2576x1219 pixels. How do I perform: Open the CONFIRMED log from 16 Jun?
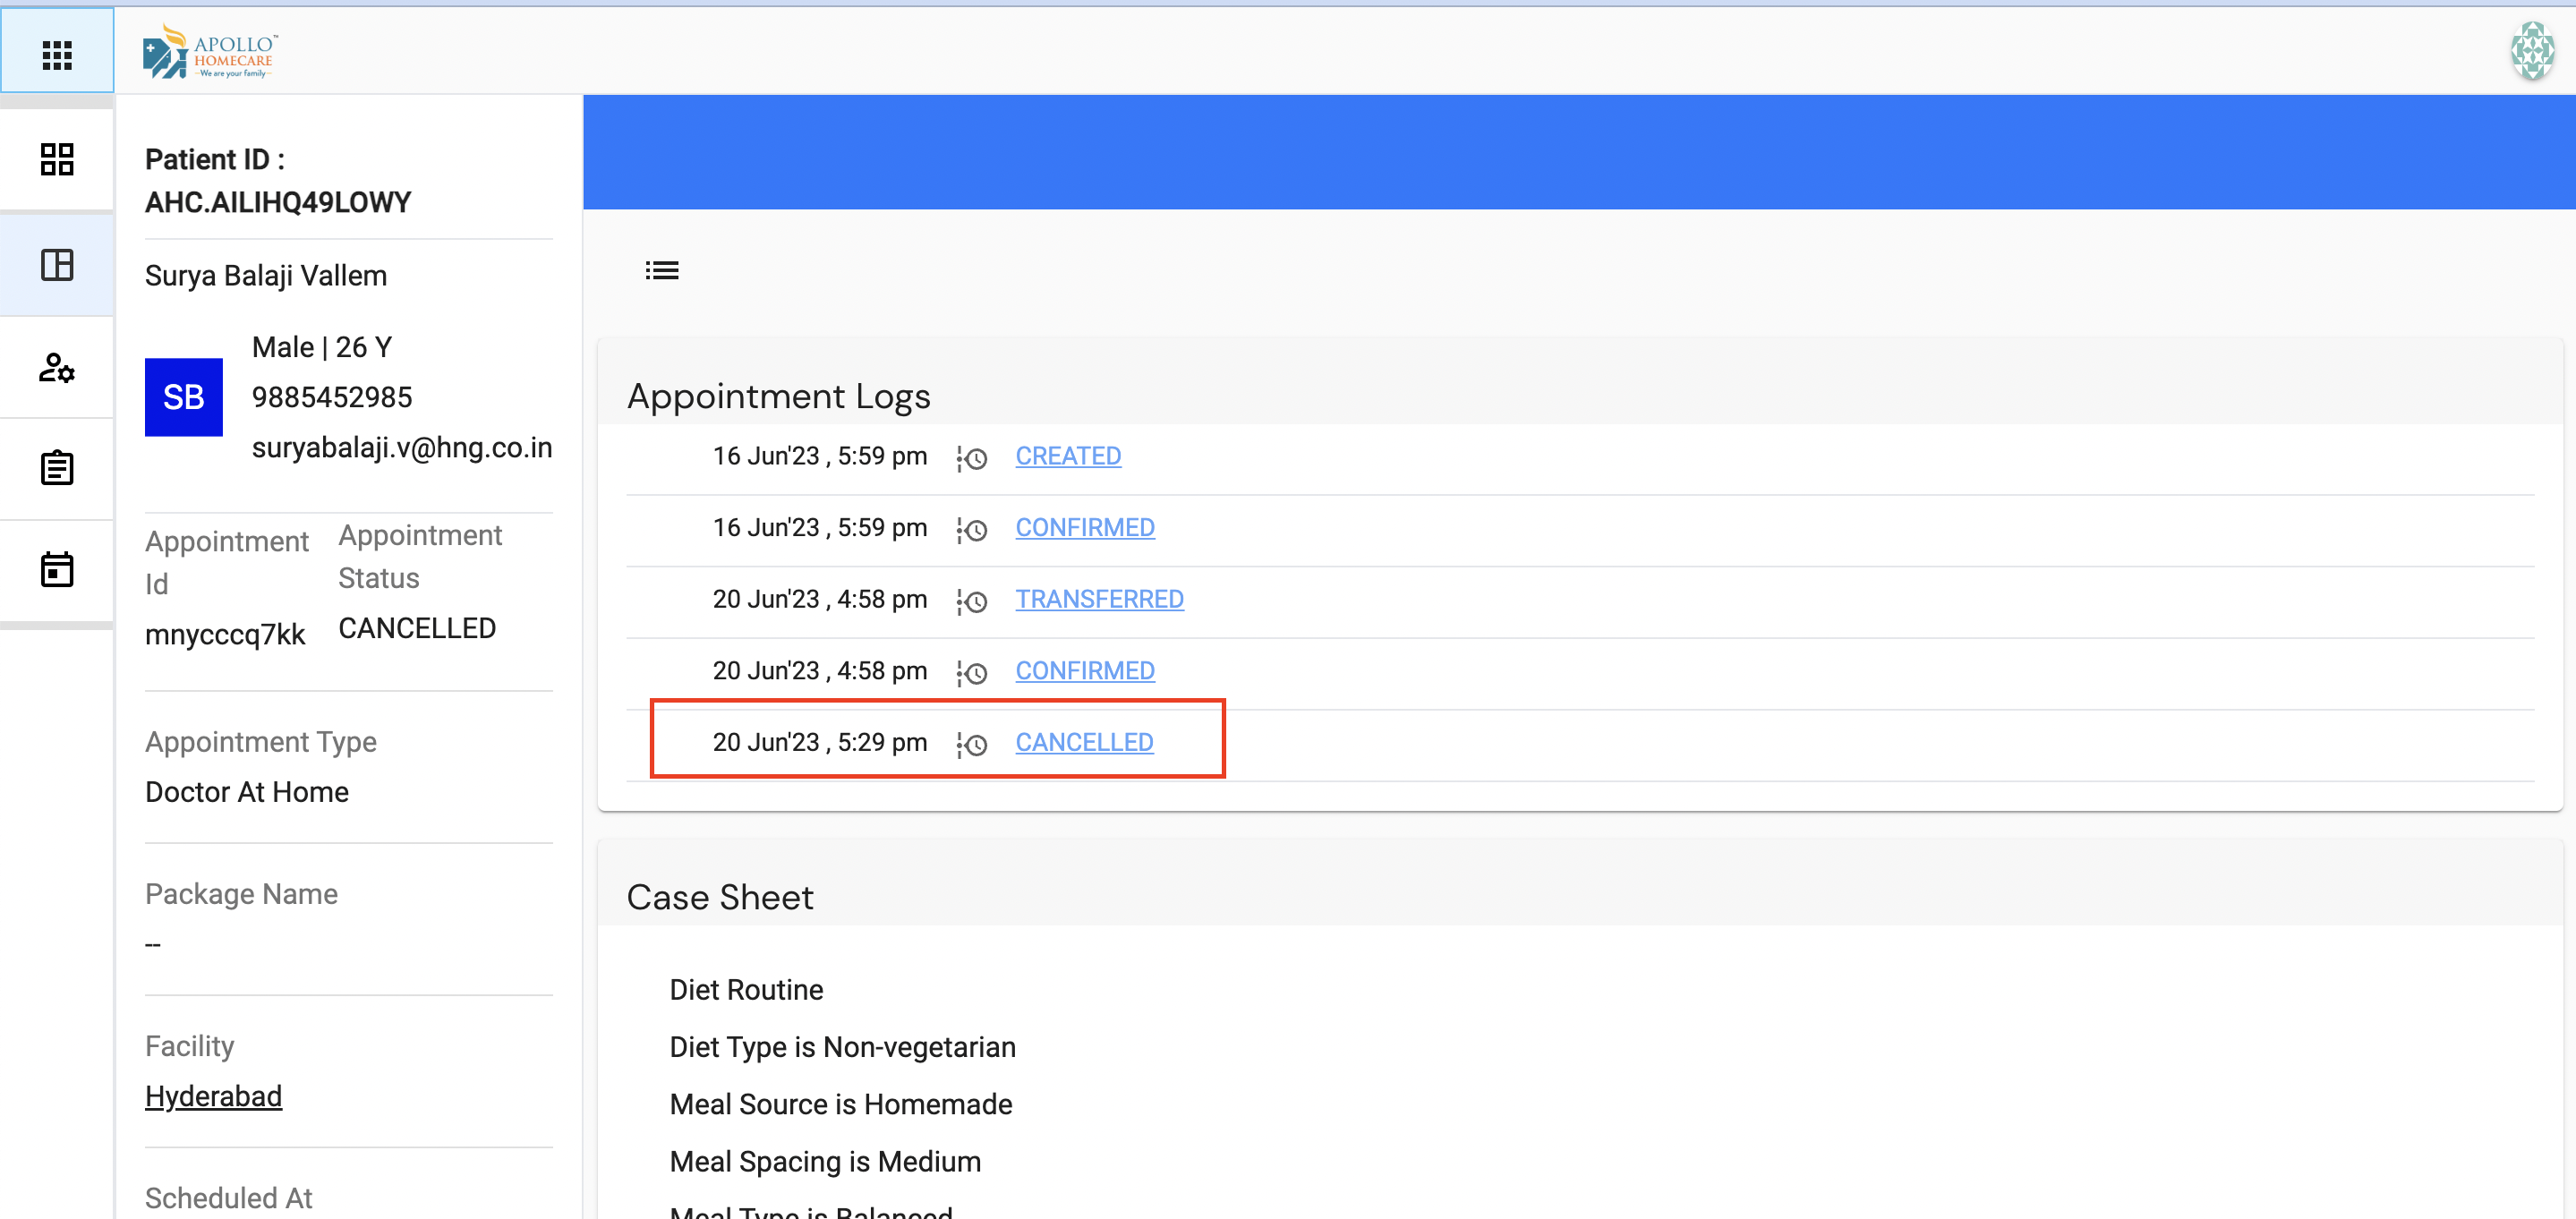pyautogui.click(x=1085, y=527)
